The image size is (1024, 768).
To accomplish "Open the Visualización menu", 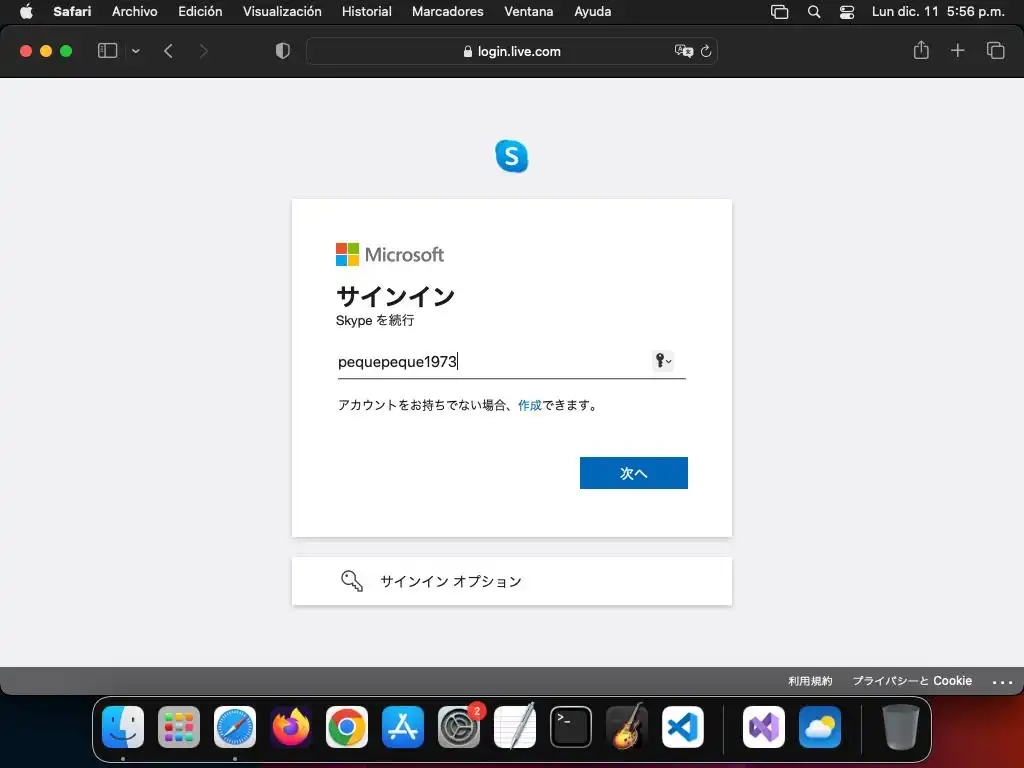I will (282, 11).
